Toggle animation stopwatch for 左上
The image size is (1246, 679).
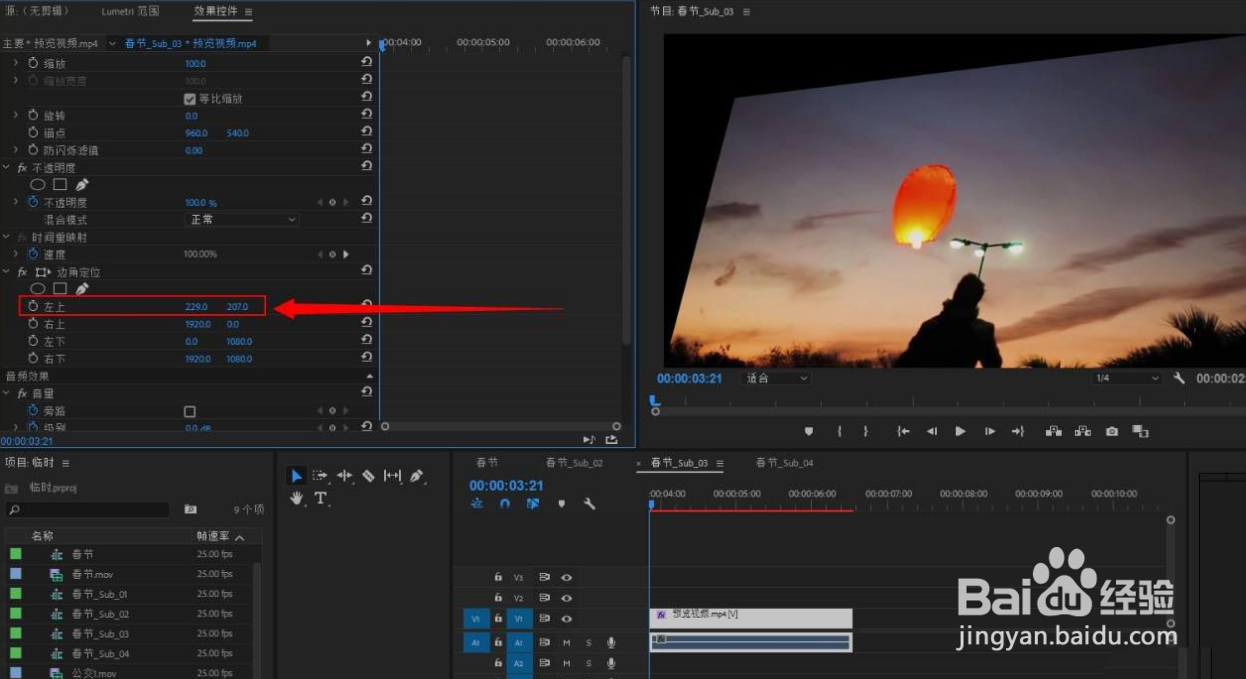[33, 306]
